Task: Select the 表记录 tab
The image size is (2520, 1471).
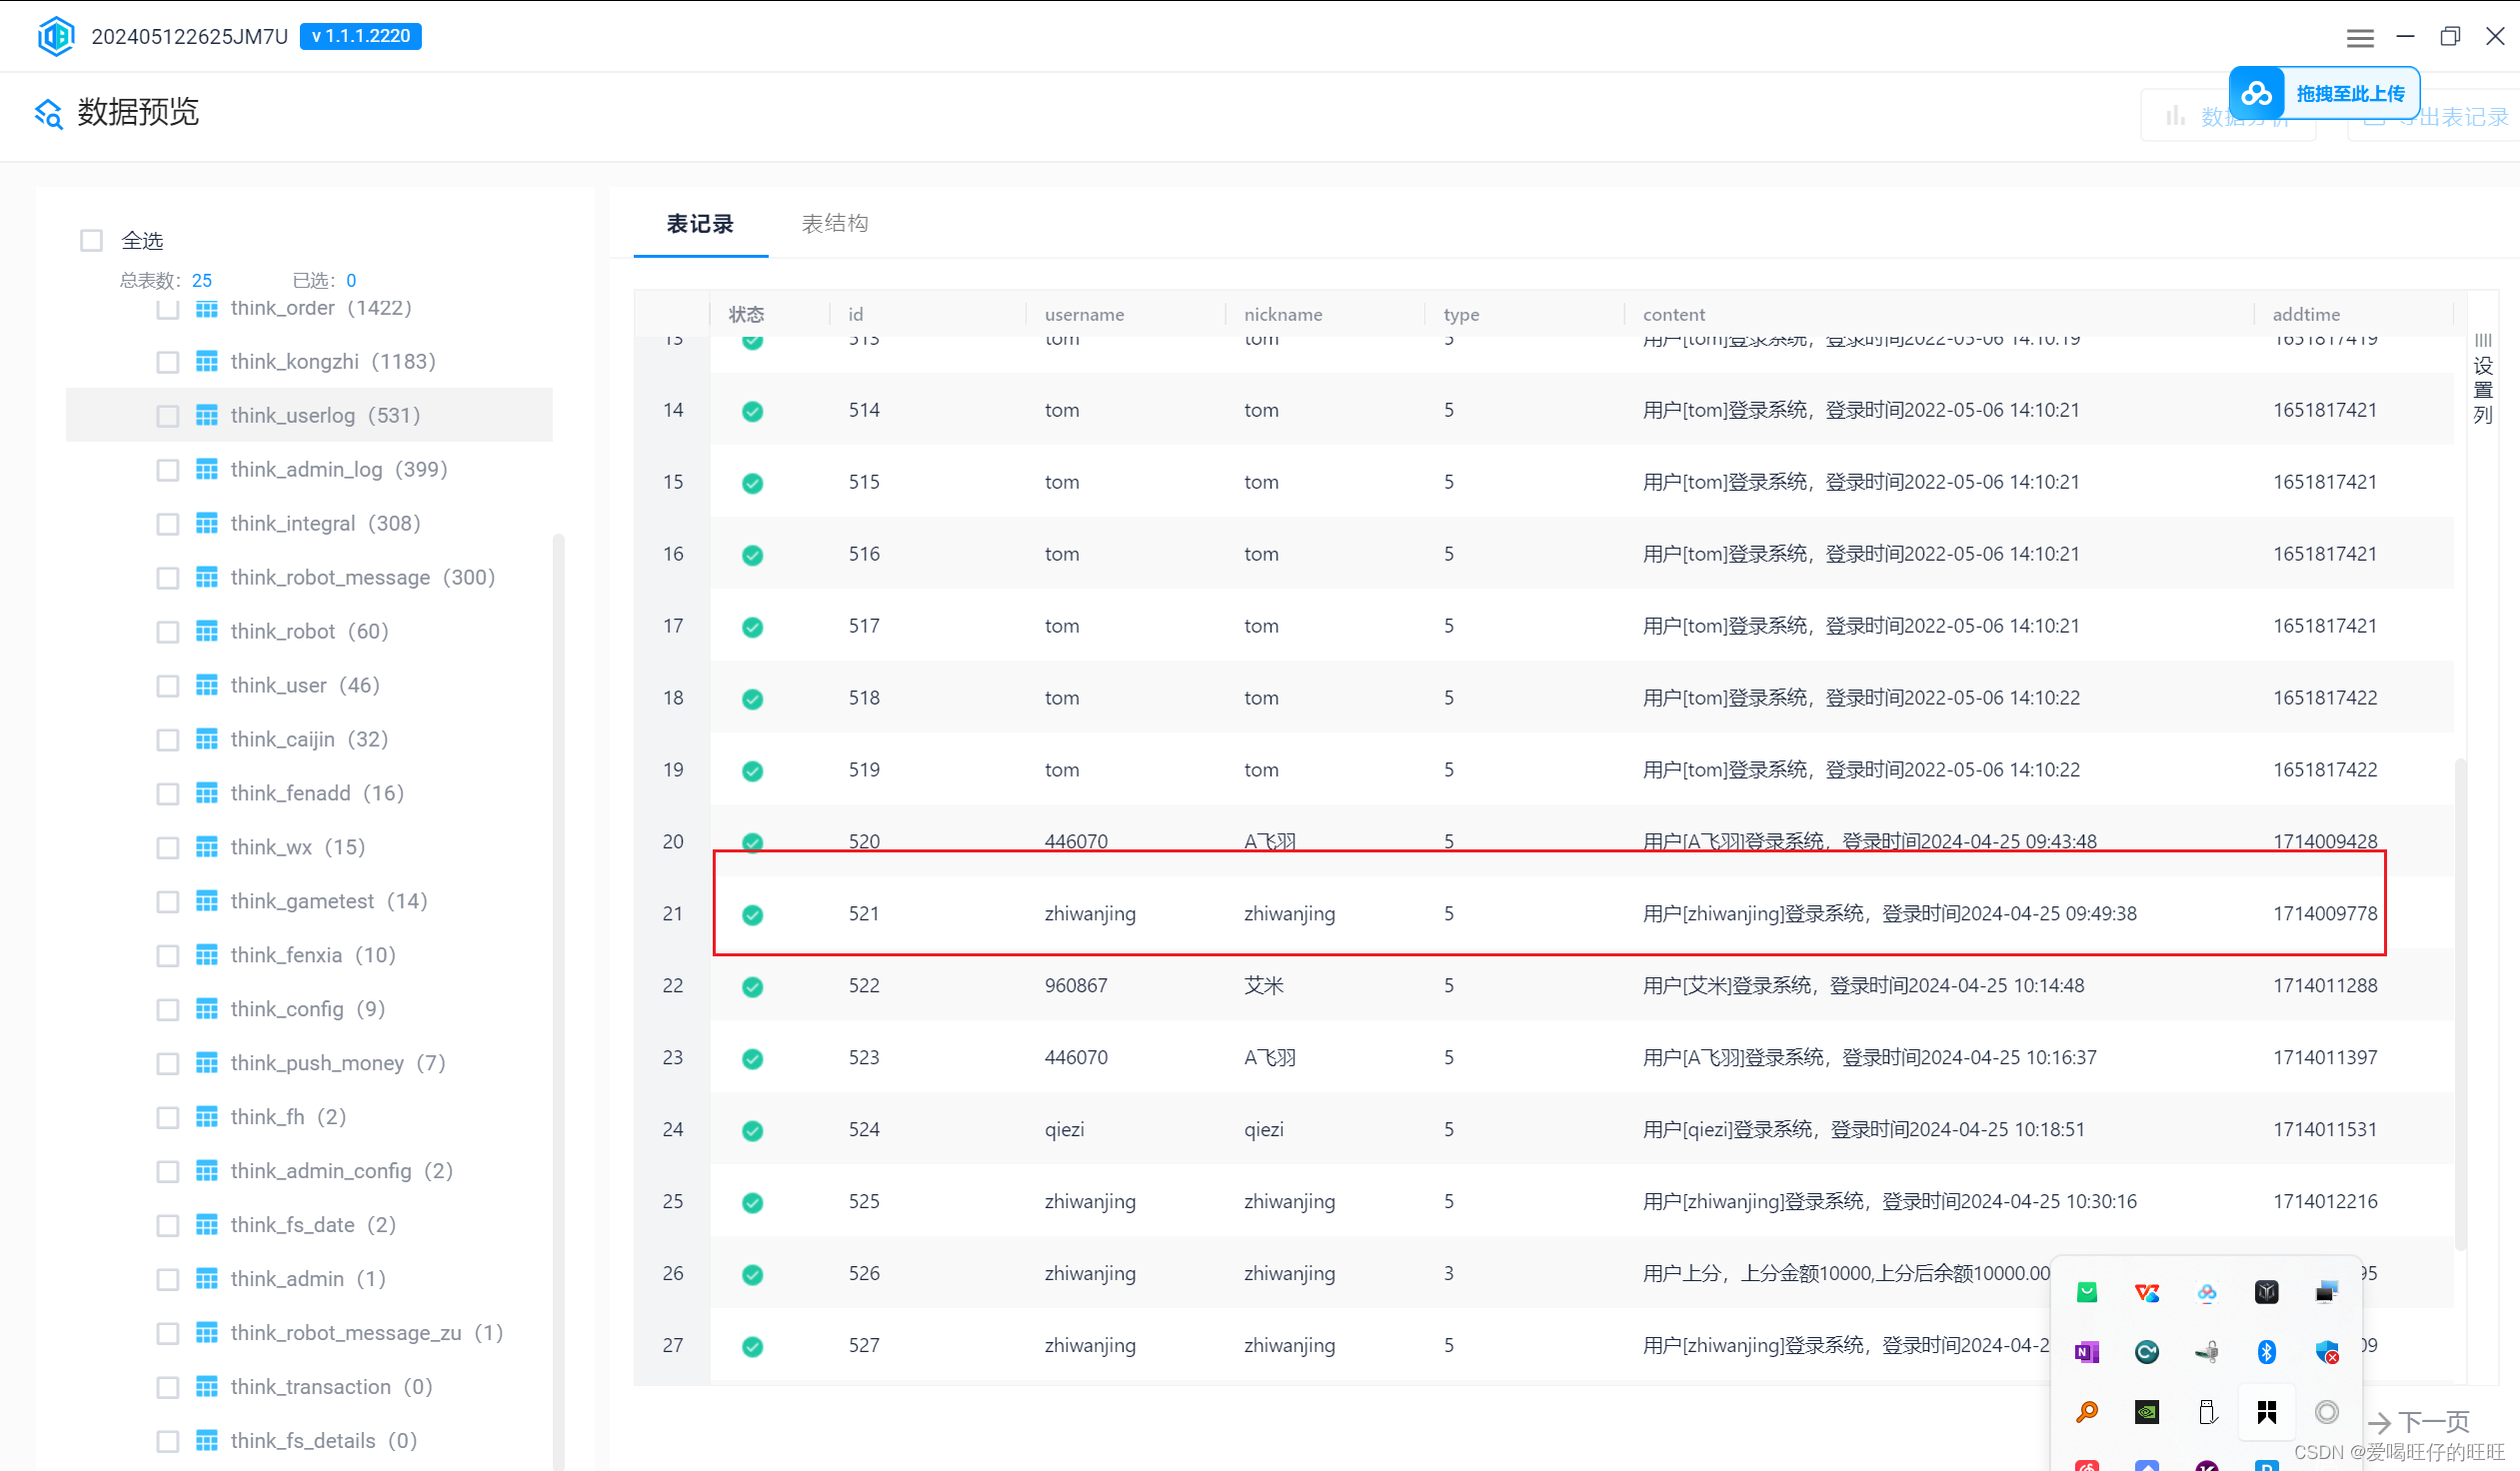Action: click(700, 224)
